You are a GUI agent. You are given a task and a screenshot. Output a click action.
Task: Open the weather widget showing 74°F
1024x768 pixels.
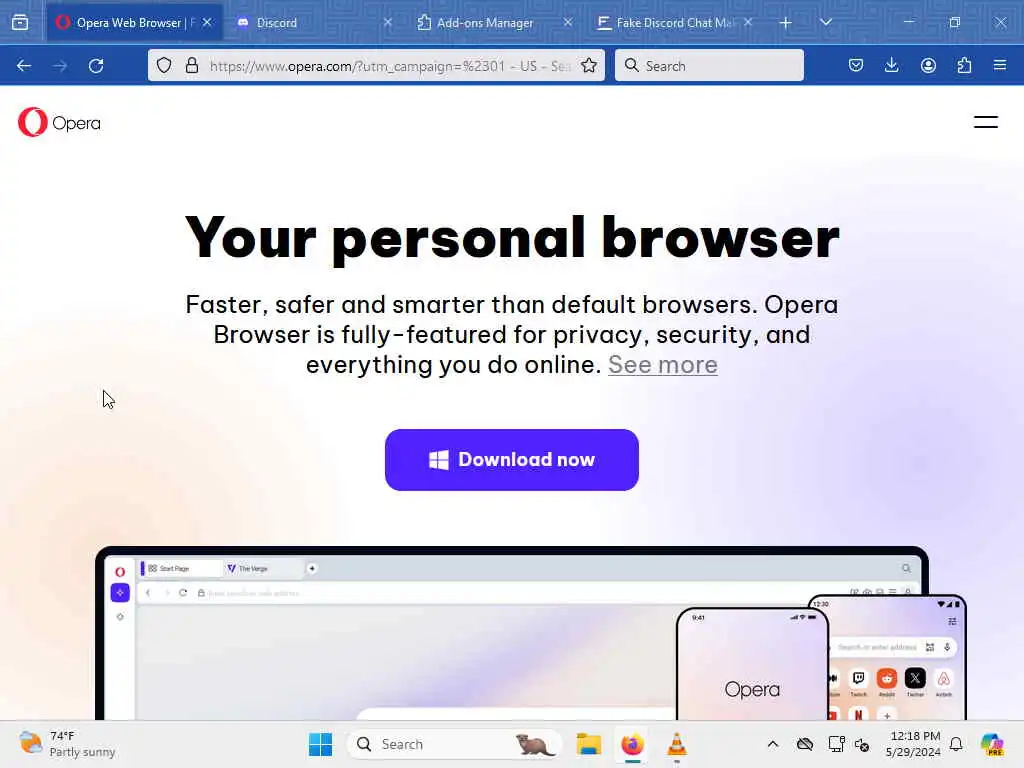(x=67, y=744)
